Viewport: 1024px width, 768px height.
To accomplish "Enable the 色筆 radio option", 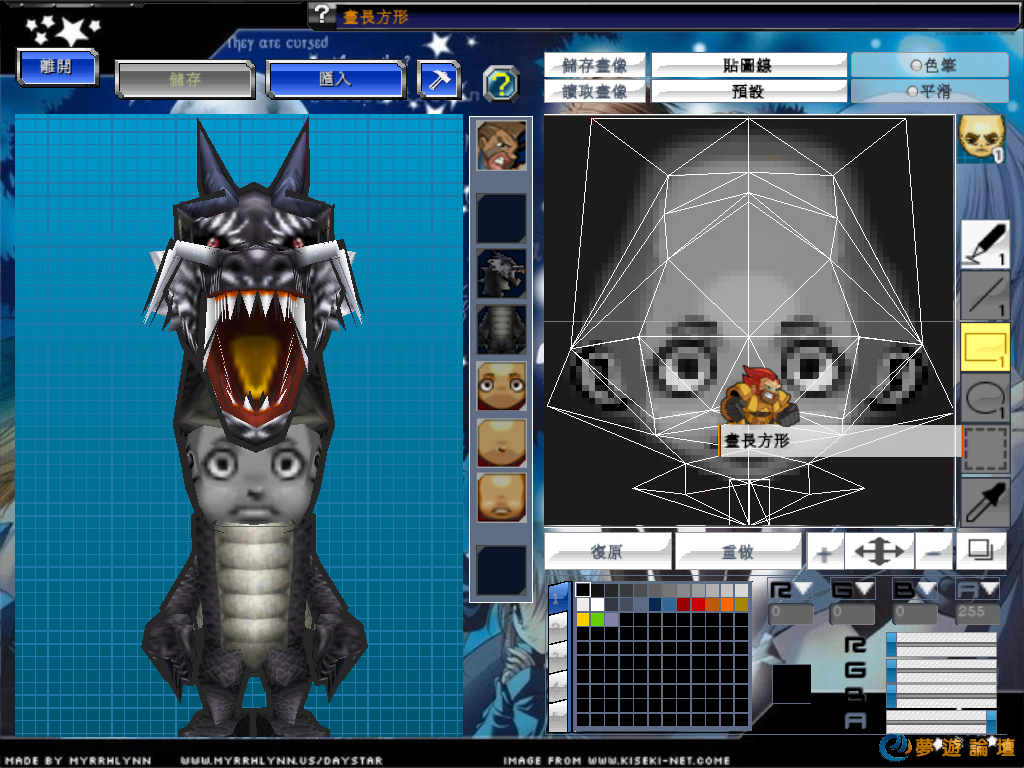I will coord(930,65).
